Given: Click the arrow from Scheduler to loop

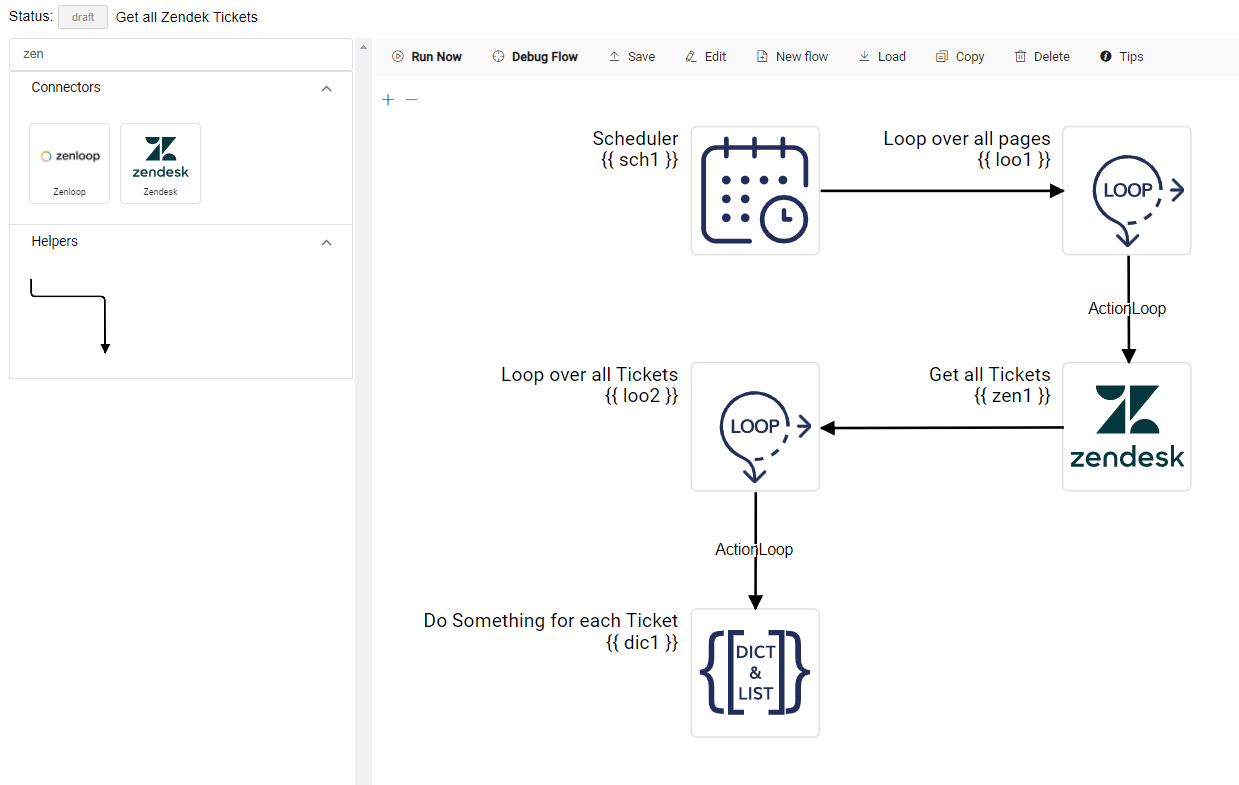Looking at the screenshot, I should point(942,190).
